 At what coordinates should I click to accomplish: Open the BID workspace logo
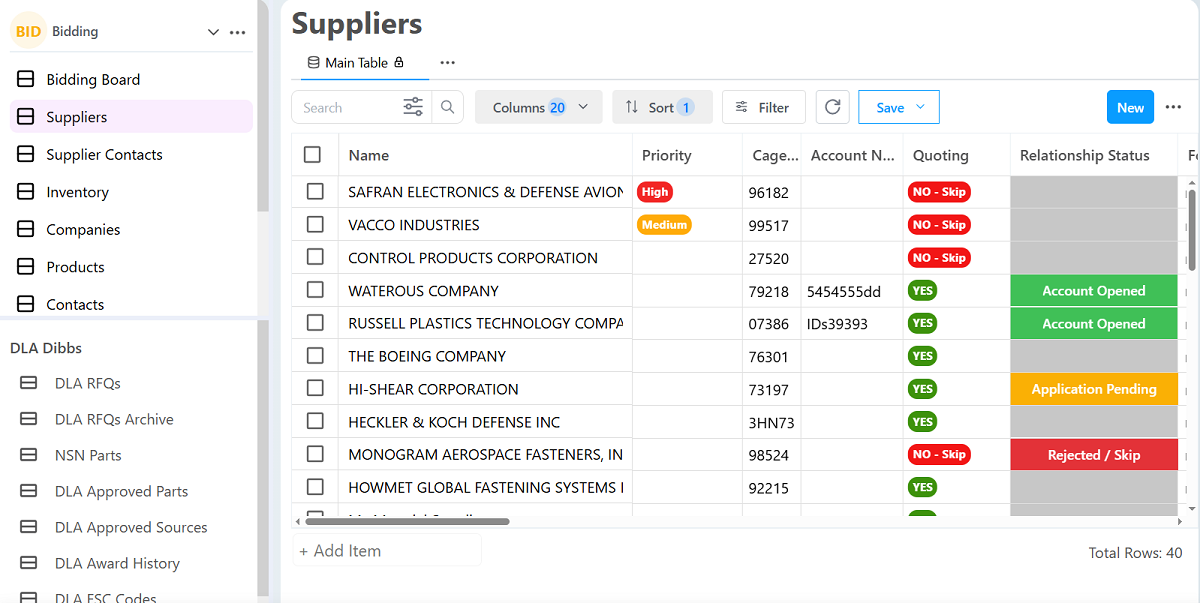(x=28, y=31)
